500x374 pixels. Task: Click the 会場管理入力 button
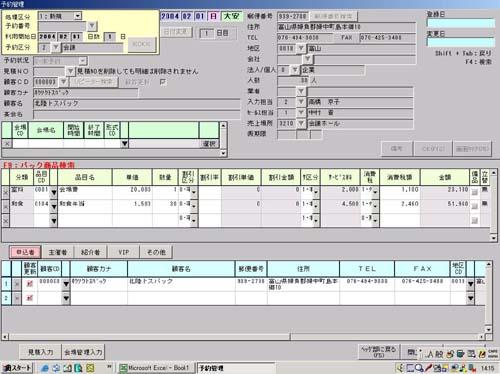point(83,352)
